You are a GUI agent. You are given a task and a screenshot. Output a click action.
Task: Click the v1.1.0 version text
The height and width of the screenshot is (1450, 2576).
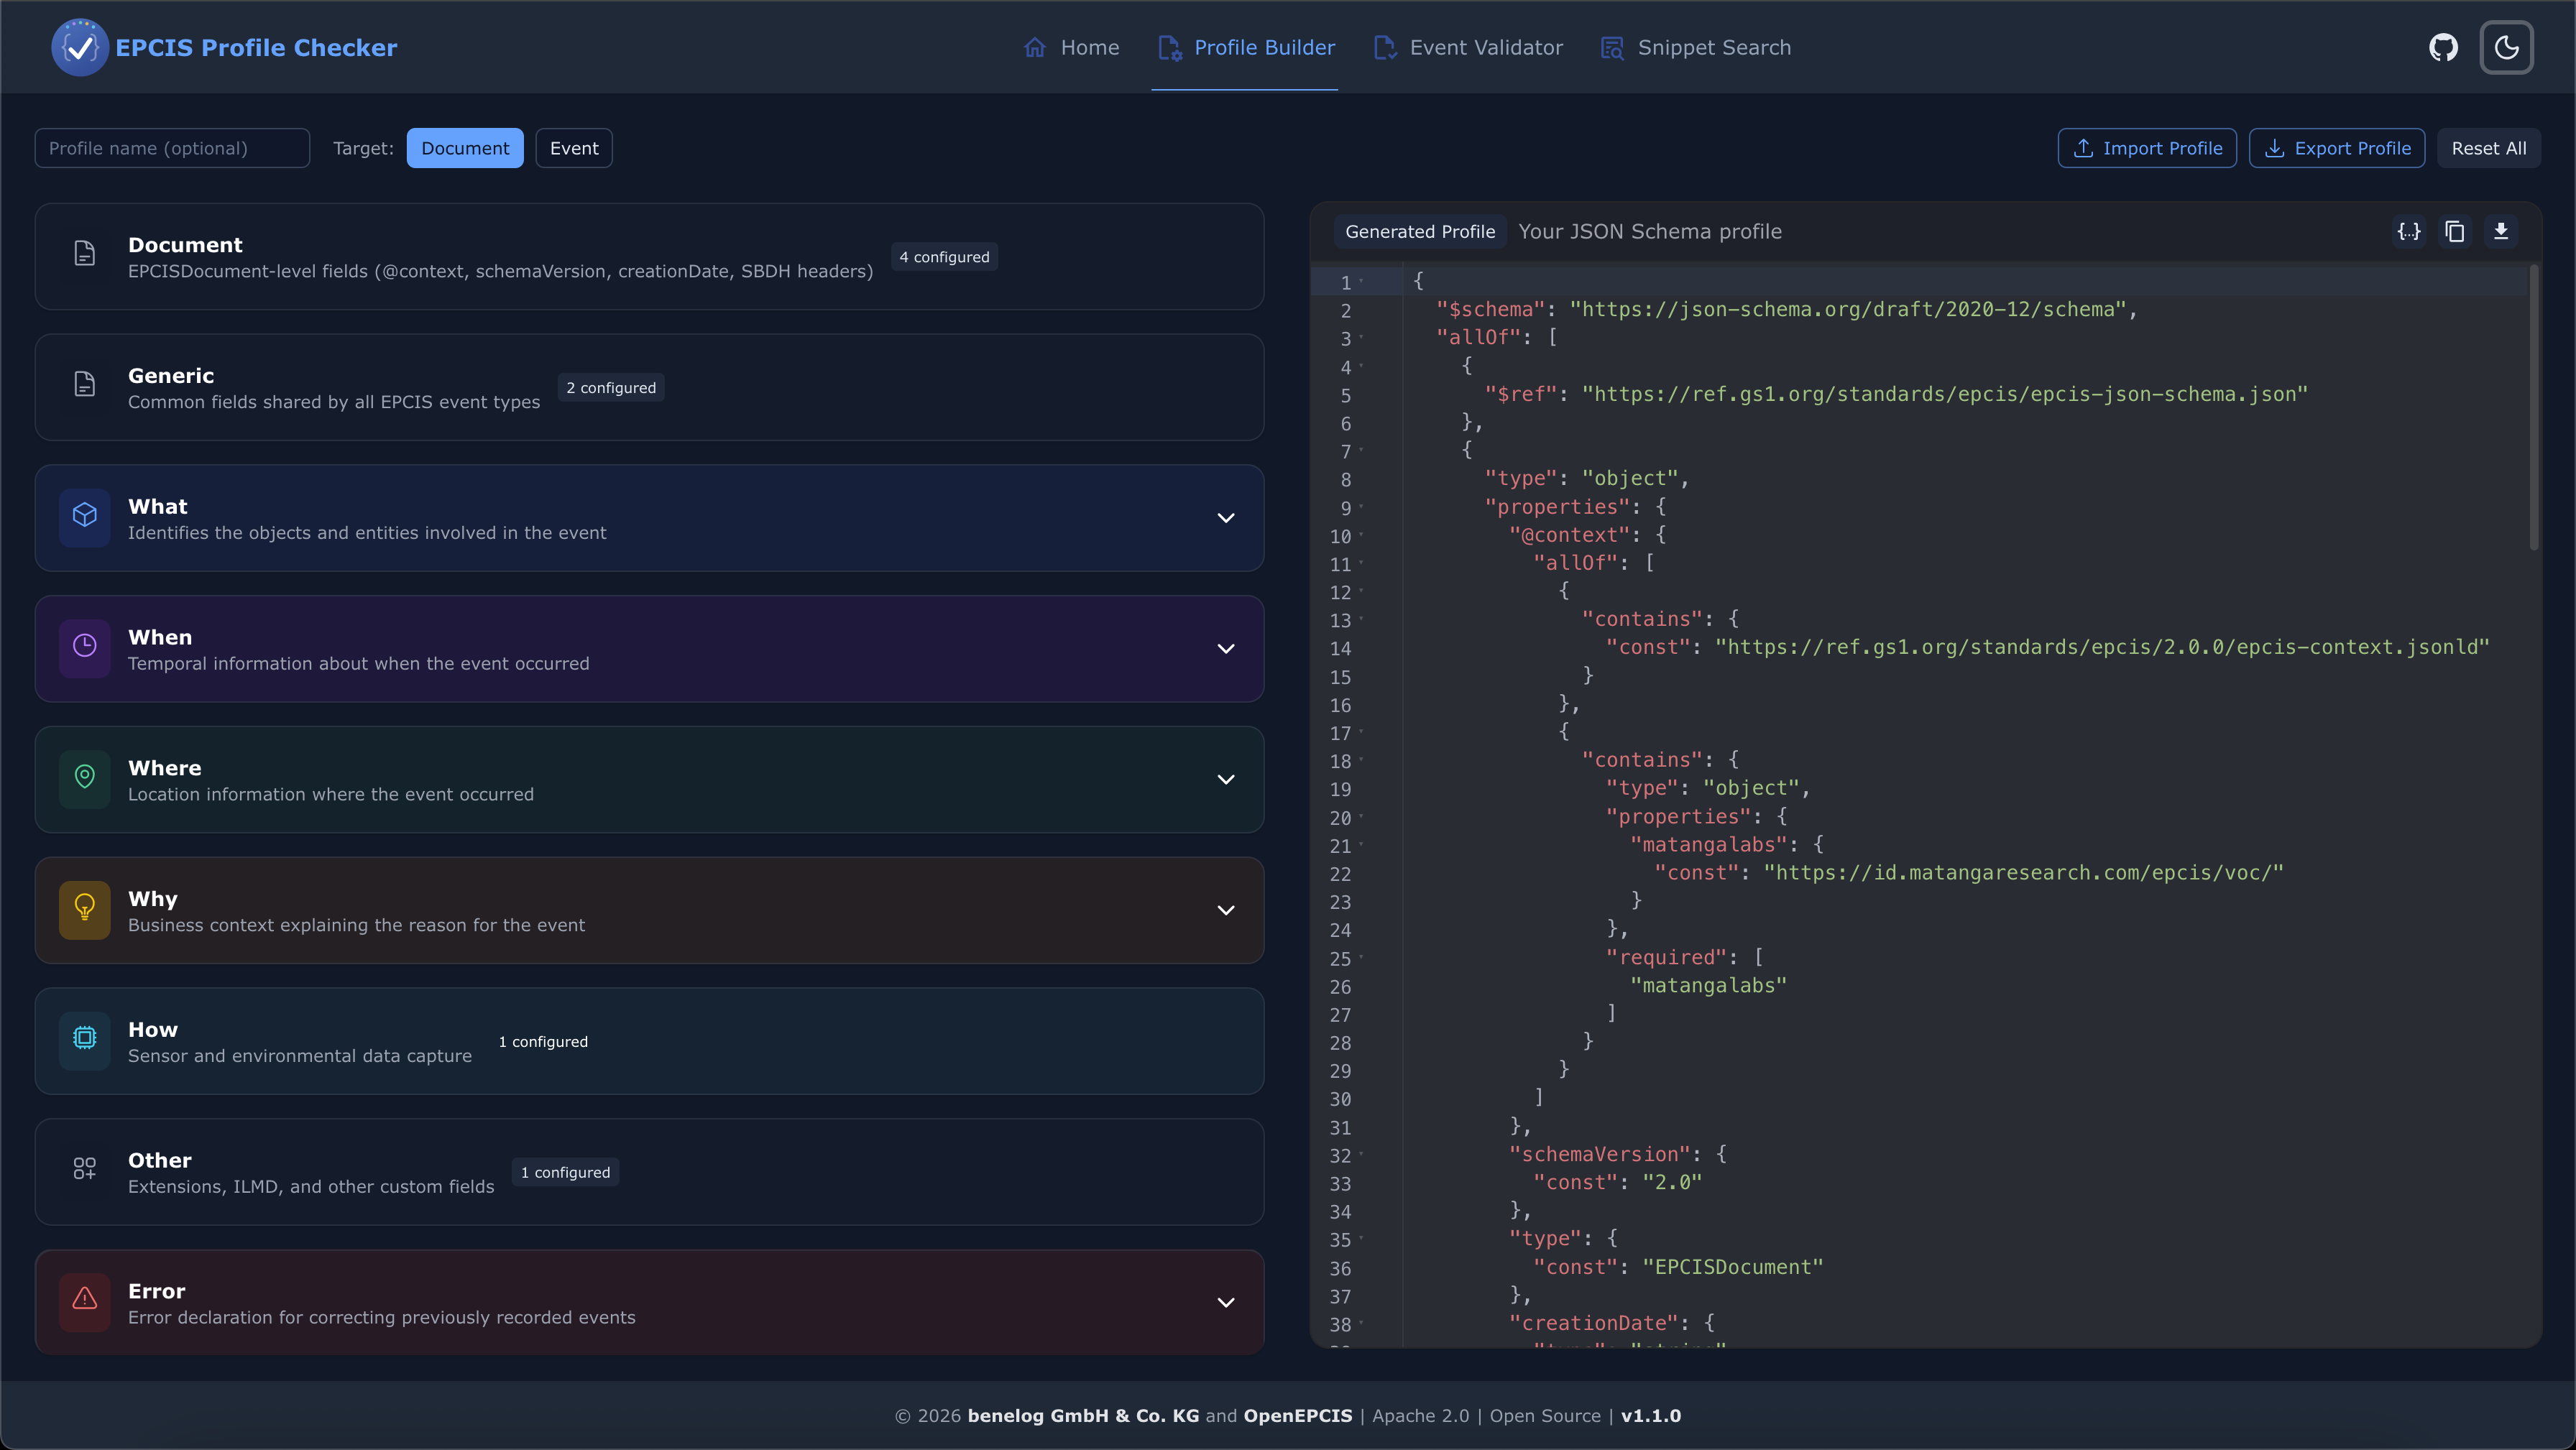tap(1651, 1416)
